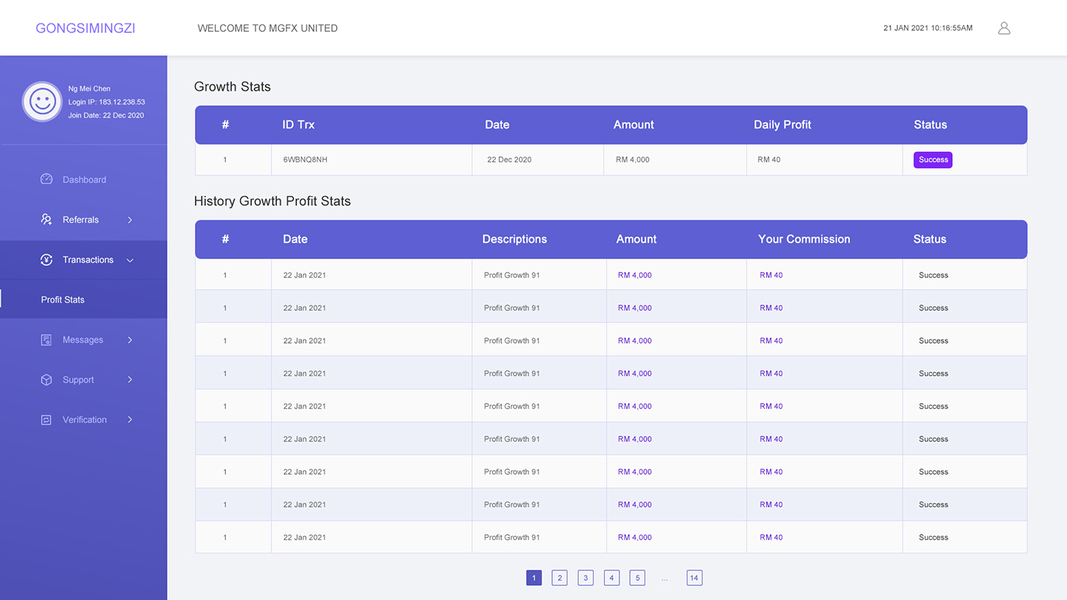Expand the Verification submenu chevron
Viewport: 1067px width, 600px height.
pyautogui.click(x=130, y=420)
